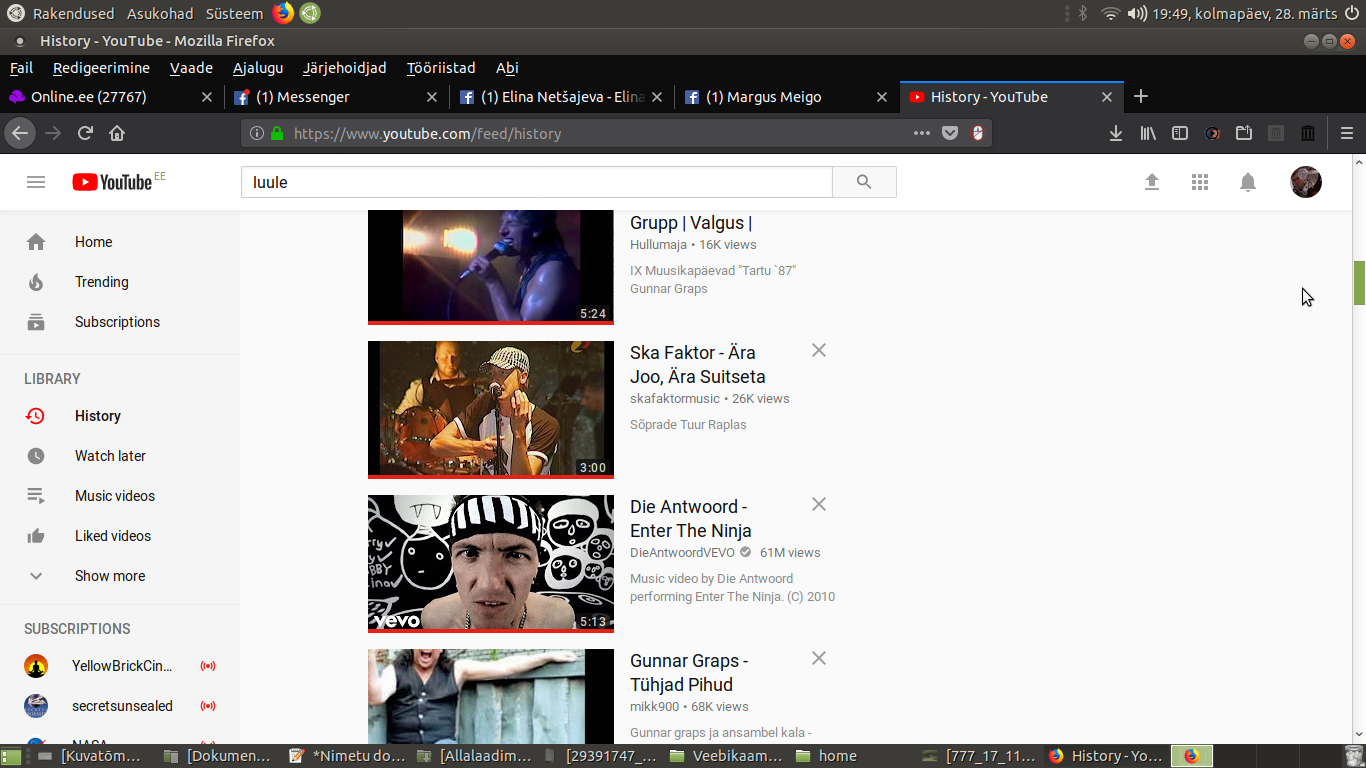
Task: Click the Wi-Fi network indicator
Action: click(1109, 14)
